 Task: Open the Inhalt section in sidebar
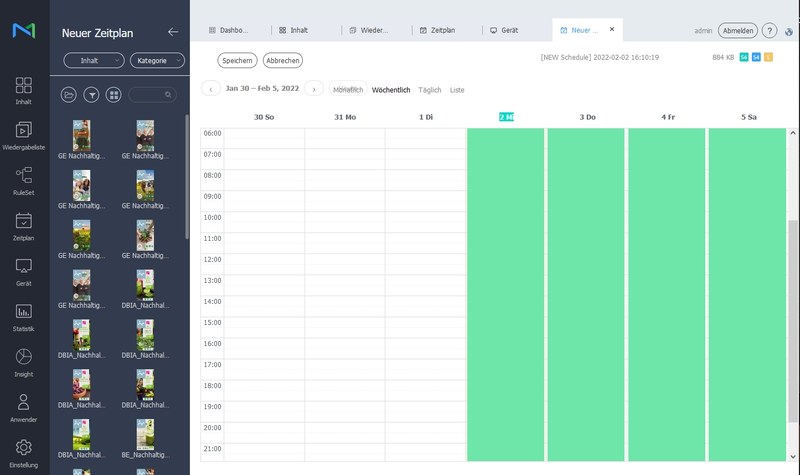[24, 90]
